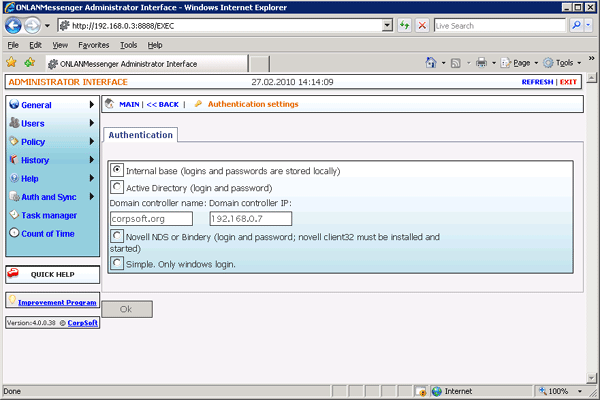
Task: Click the Home toolbar icon
Action: point(431,62)
